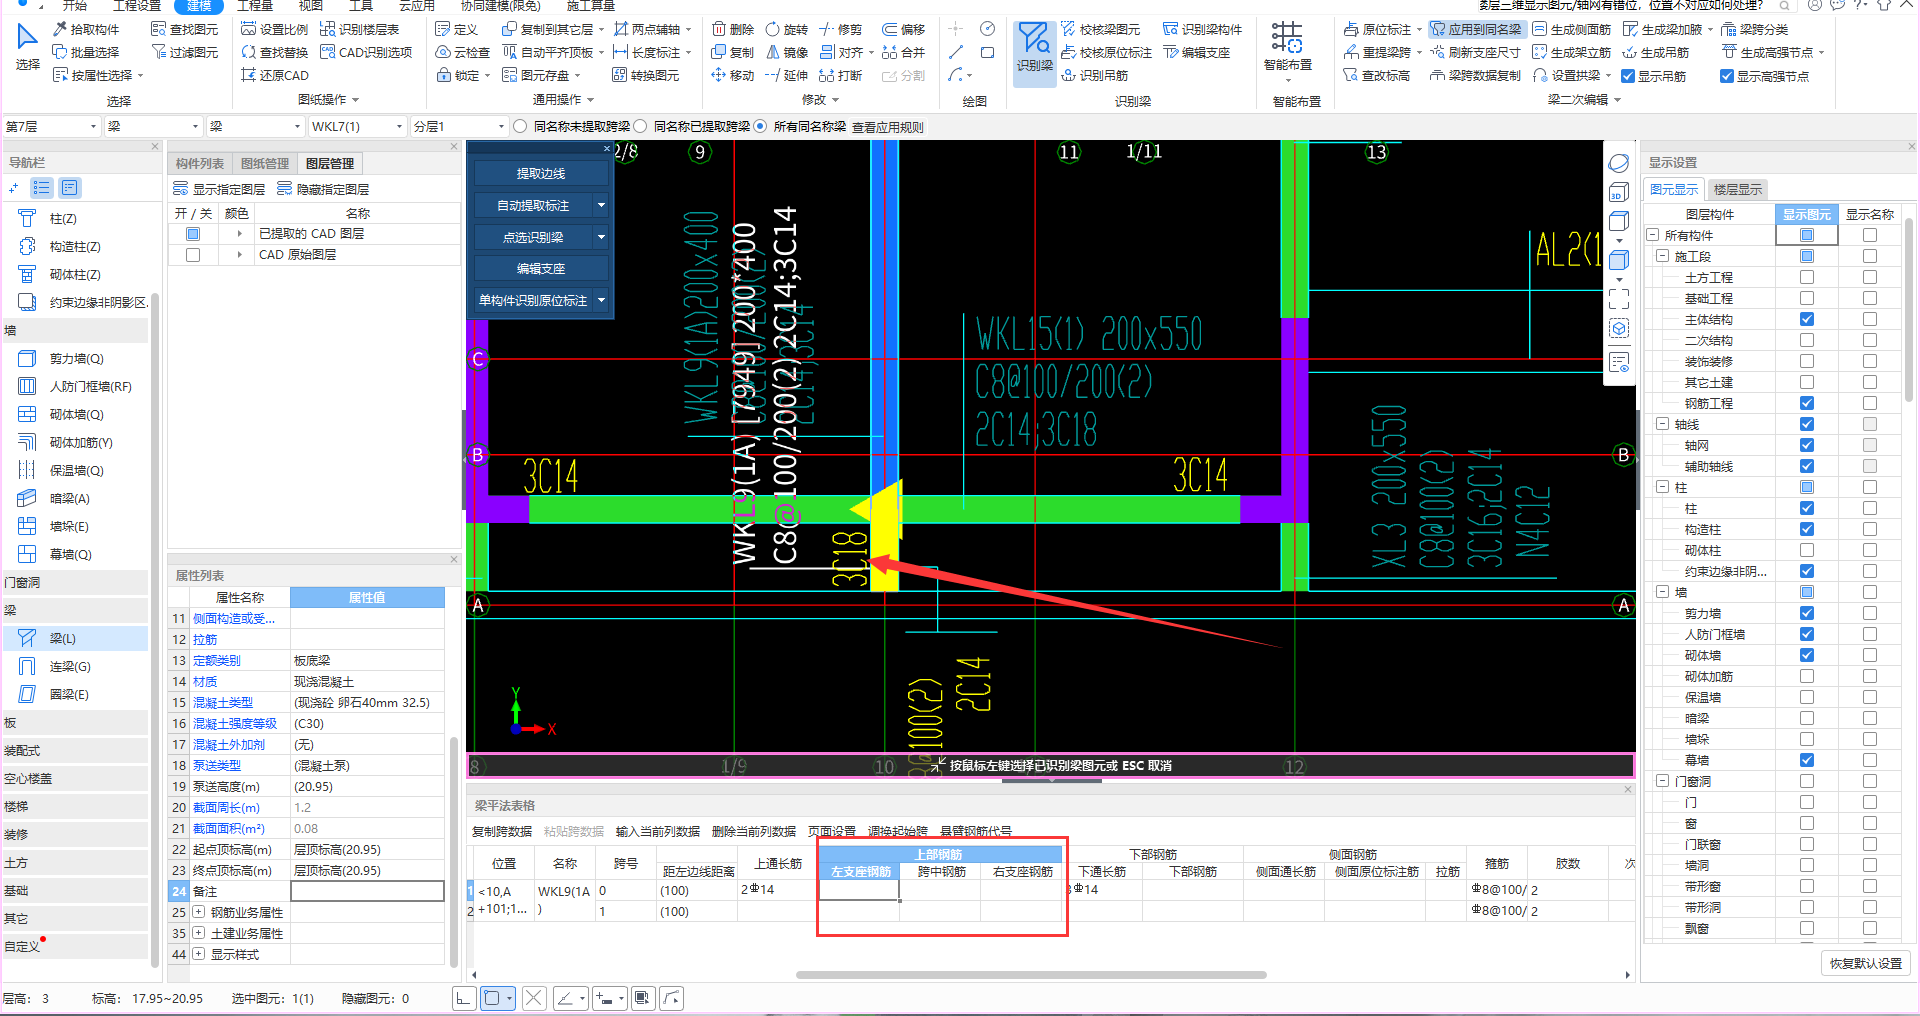Toggle 钢筋工程 显示图元 checkbox

click(x=1806, y=403)
